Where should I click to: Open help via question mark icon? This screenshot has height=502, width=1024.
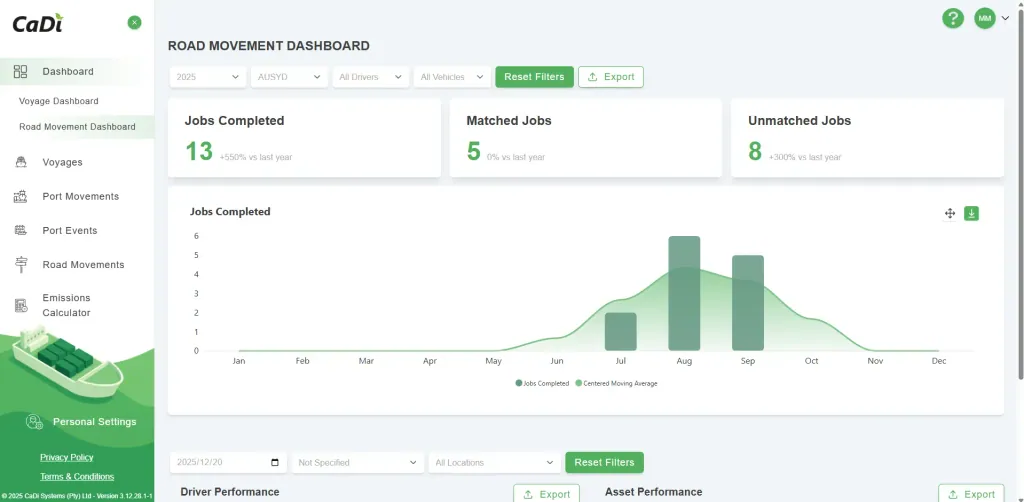[x=953, y=18]
